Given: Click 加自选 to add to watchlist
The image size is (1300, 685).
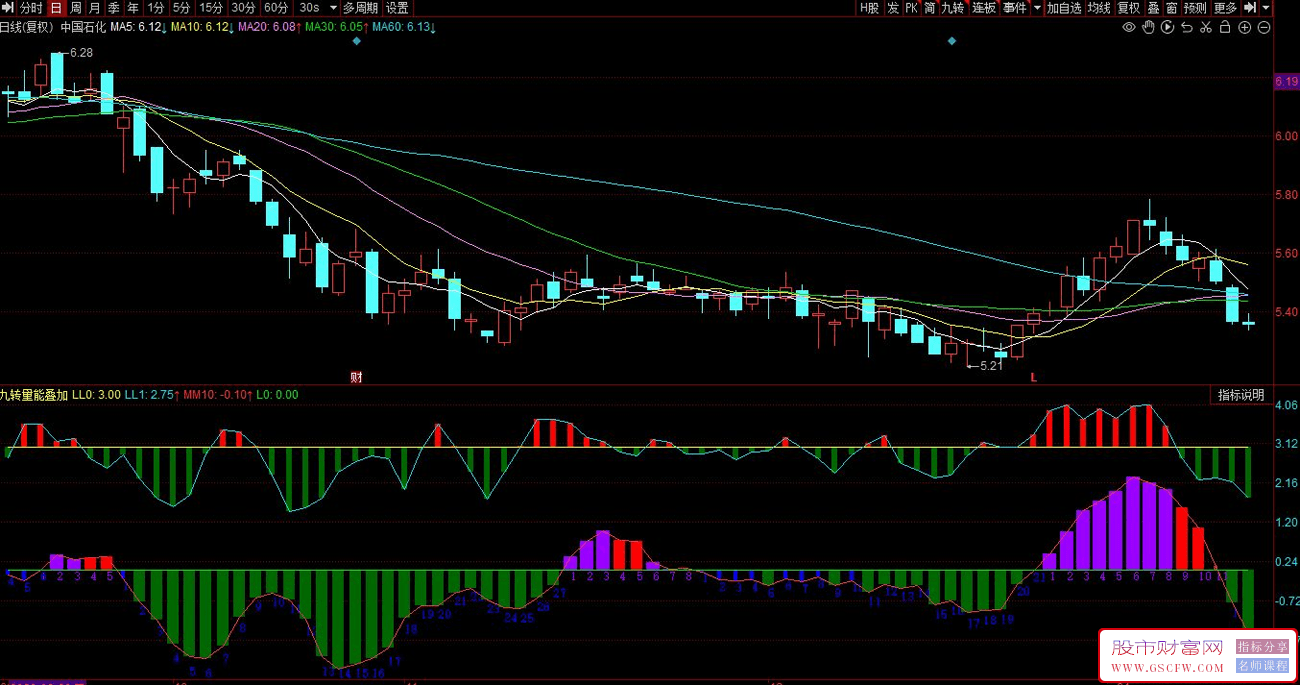Looking at the screenshot, I should tap(1065, 7).
